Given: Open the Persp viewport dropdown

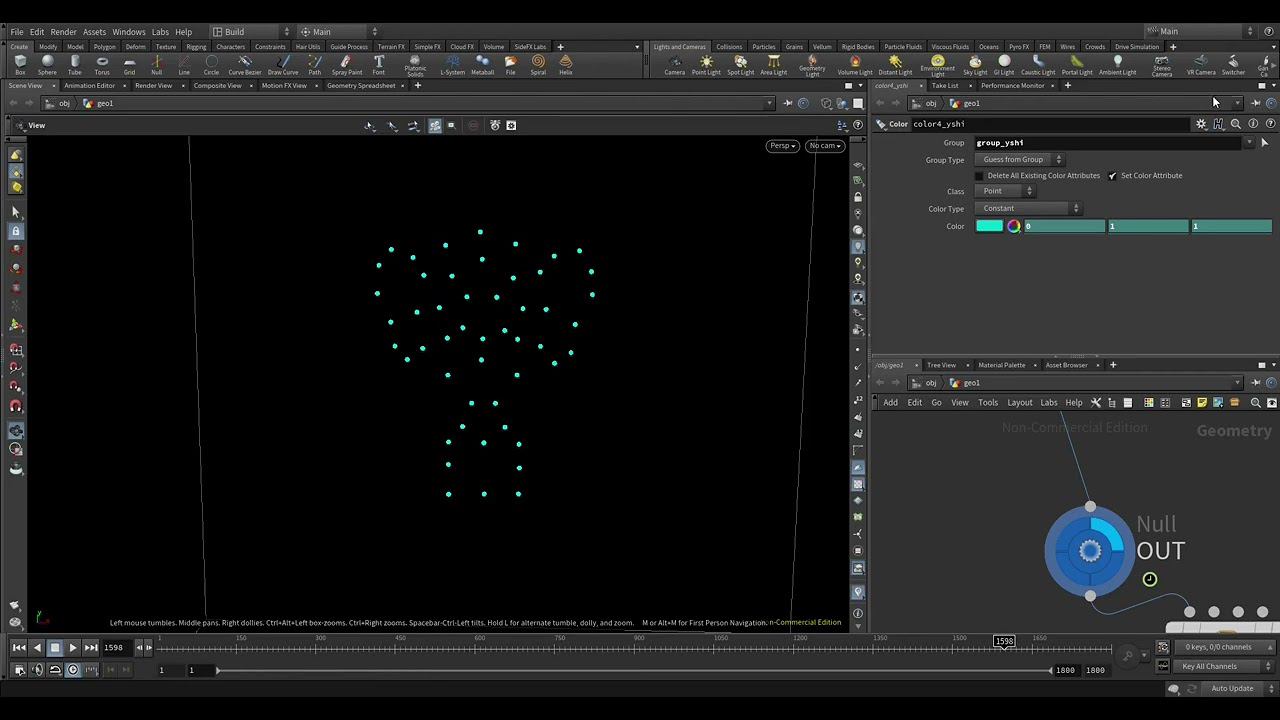Looking at the screenshot, I should 782,146.
